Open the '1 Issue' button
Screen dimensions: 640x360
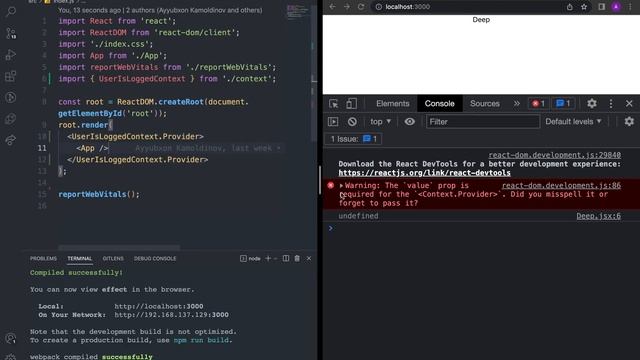tap(353, 139)
